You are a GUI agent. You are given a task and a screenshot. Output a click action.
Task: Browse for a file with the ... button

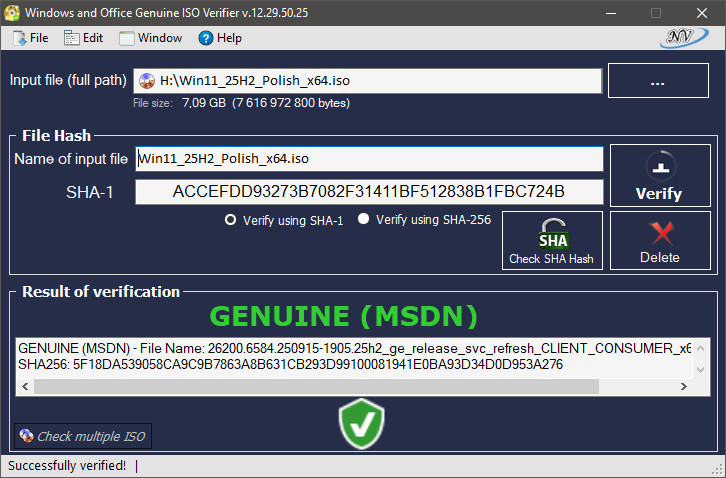[x=658, y=81]
